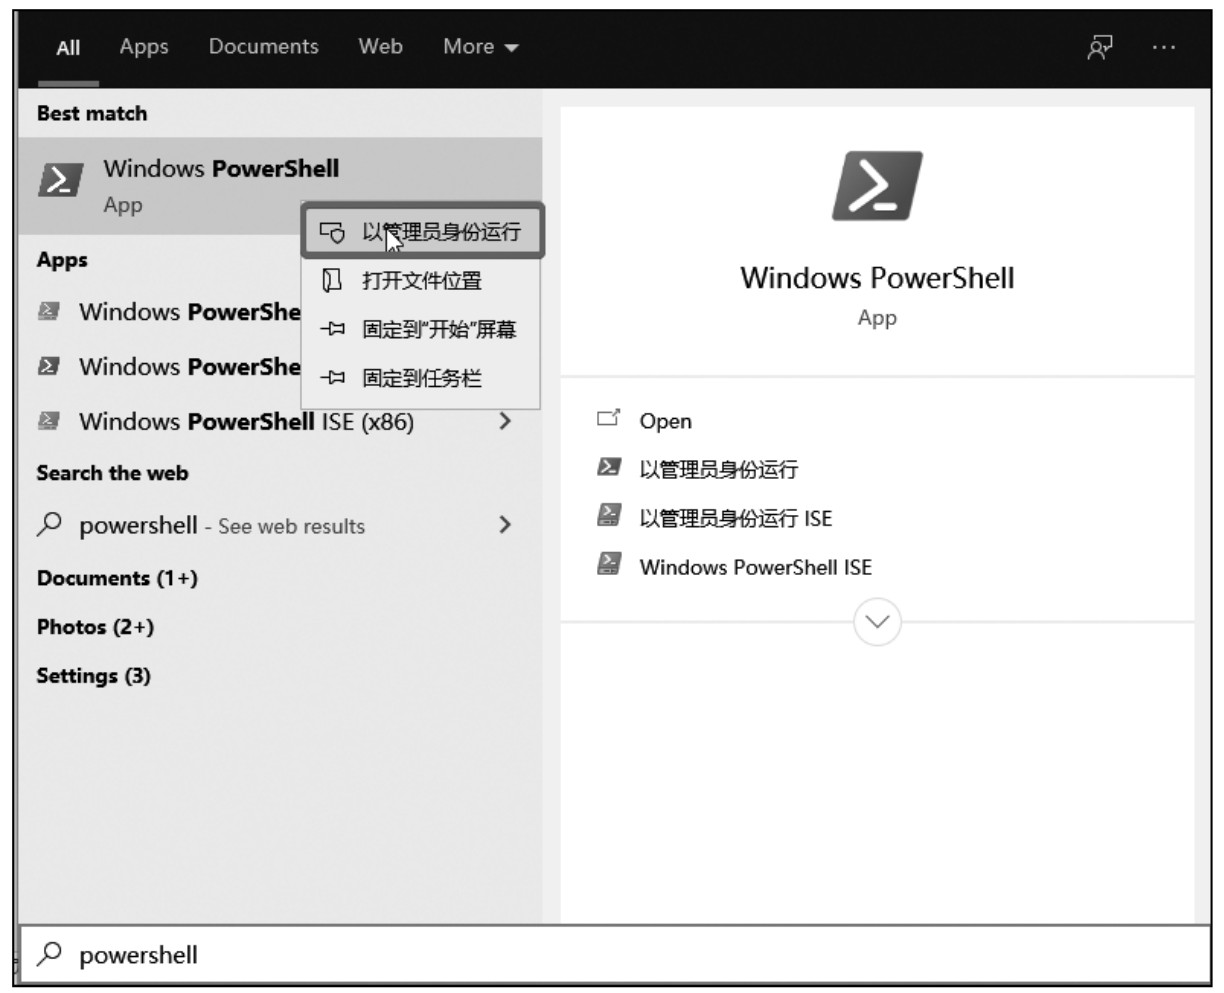The width and height of the screenshot is (1224, 993).
Task: Click 以管理员身份运行 in preview pane actions
Action: [x=719, y=469]
